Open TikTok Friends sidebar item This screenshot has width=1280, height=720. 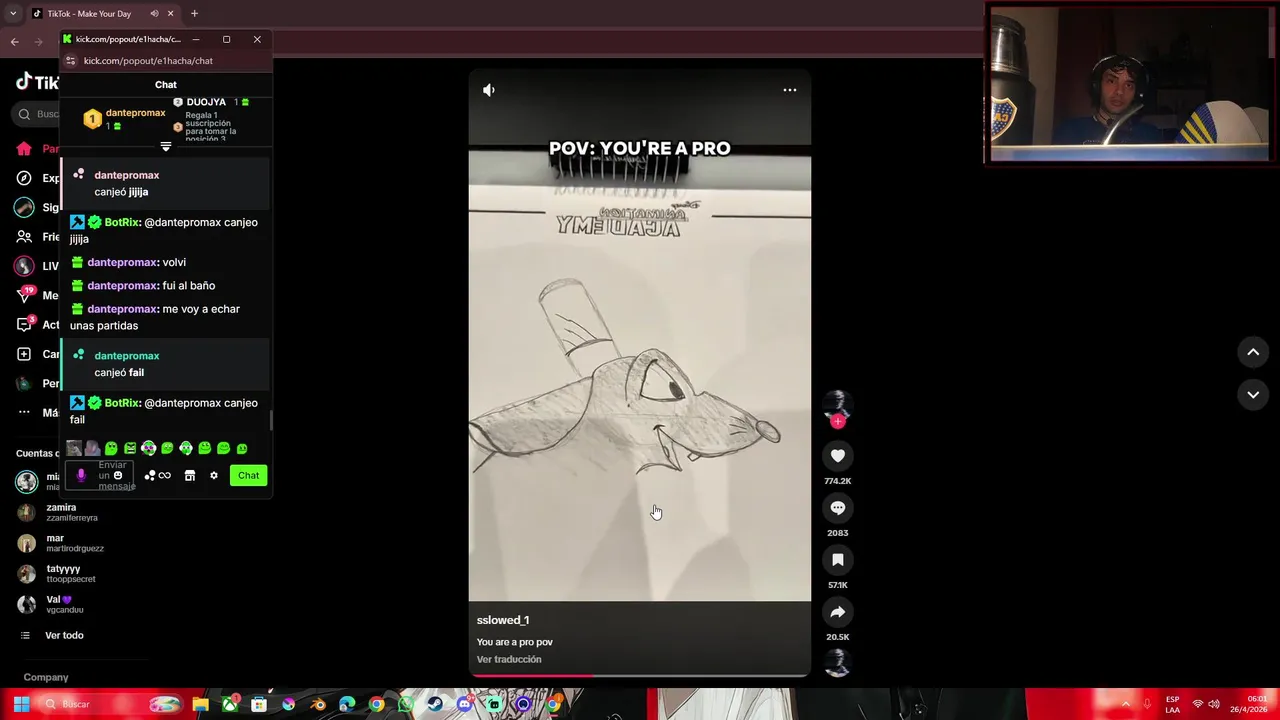point(36,237)
